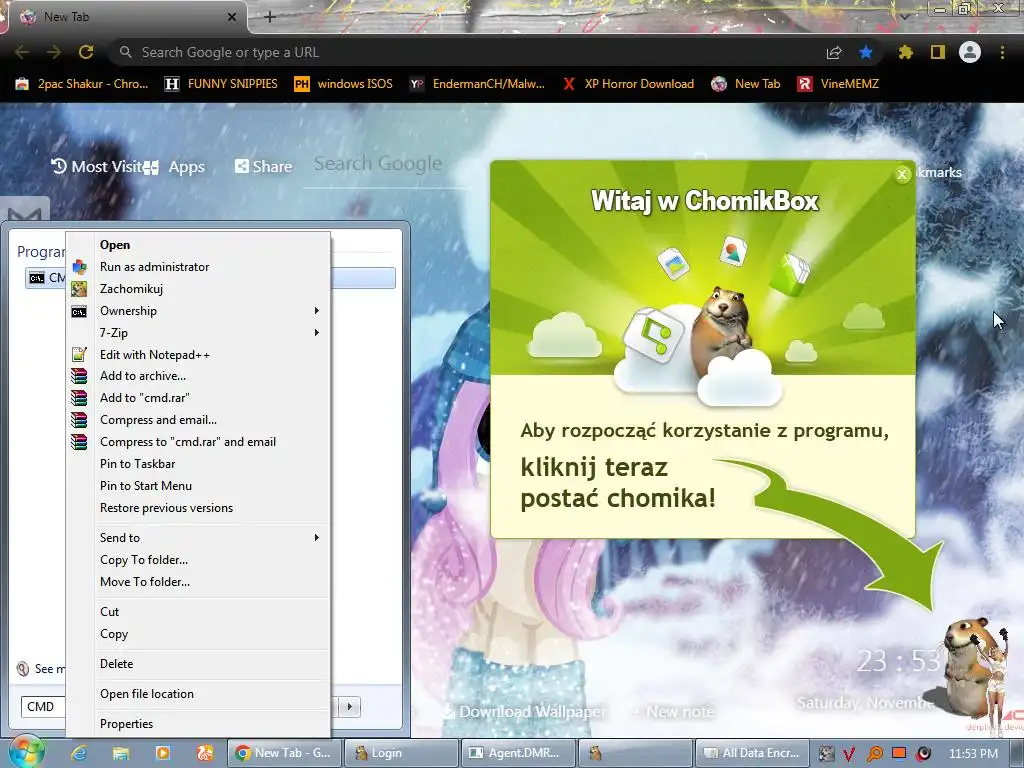Click the Apps button on page

pyautogui.click(x=175, y=167)
